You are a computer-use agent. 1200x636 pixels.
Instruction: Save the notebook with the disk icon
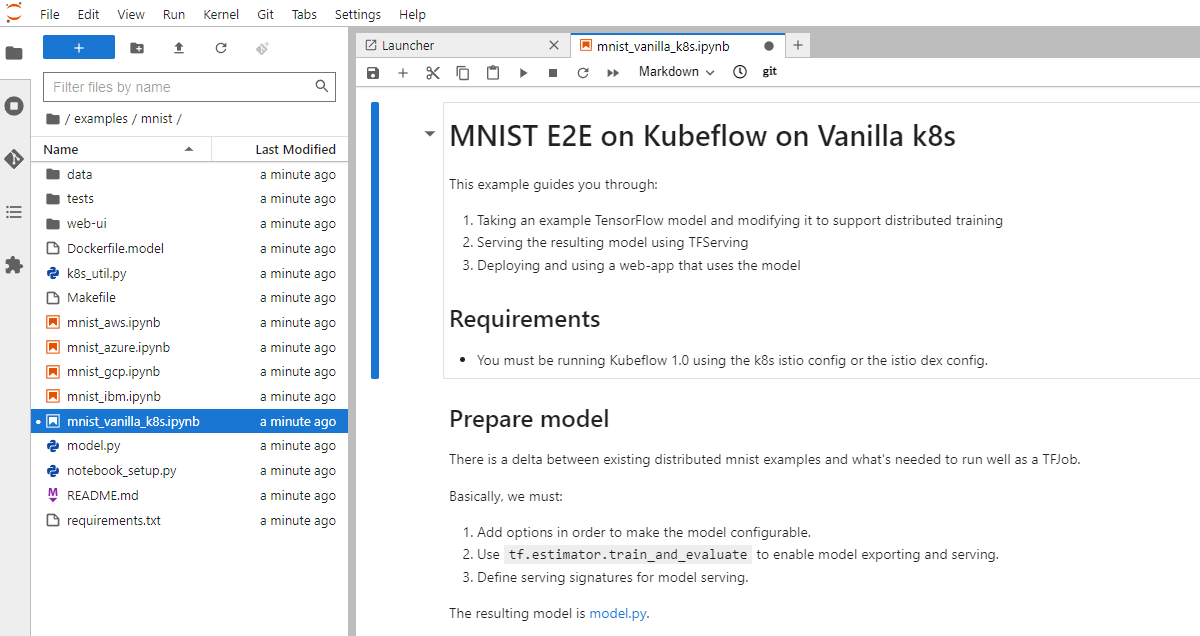(x=373, y=73)
